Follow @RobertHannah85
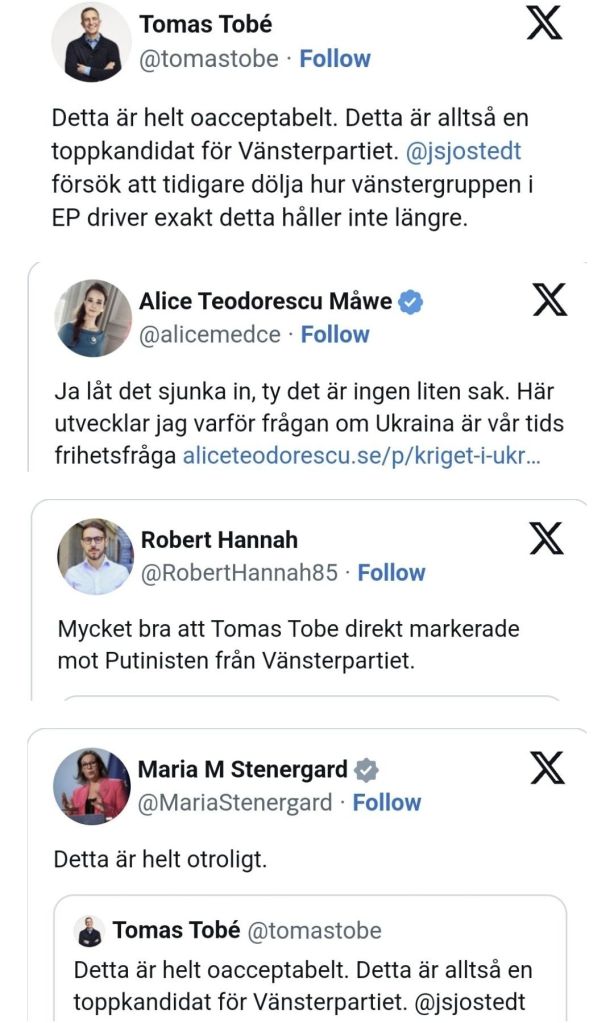614x1023 pixels. (391, 573)
